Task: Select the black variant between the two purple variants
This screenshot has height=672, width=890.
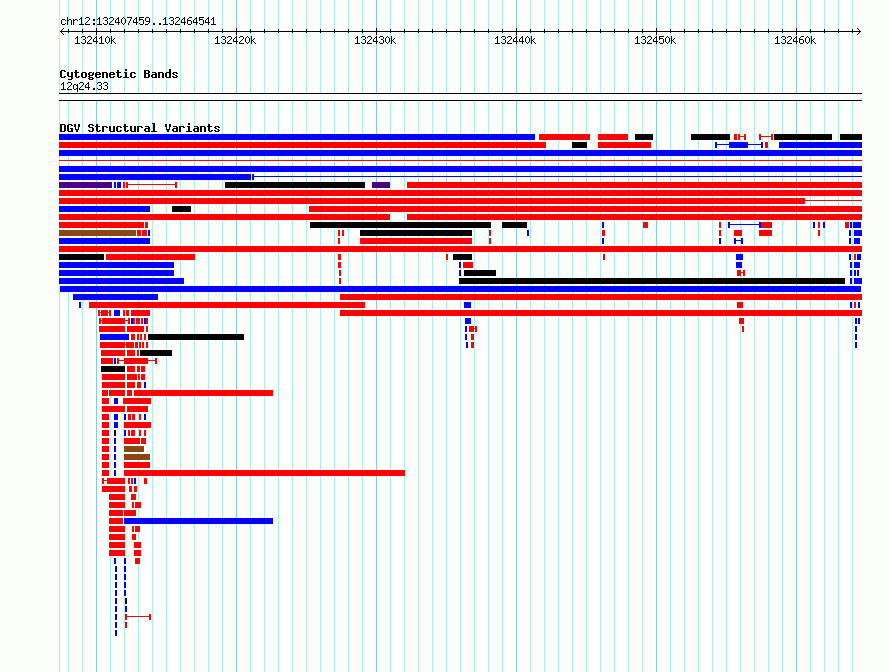Action: click(x=295, y=185)
